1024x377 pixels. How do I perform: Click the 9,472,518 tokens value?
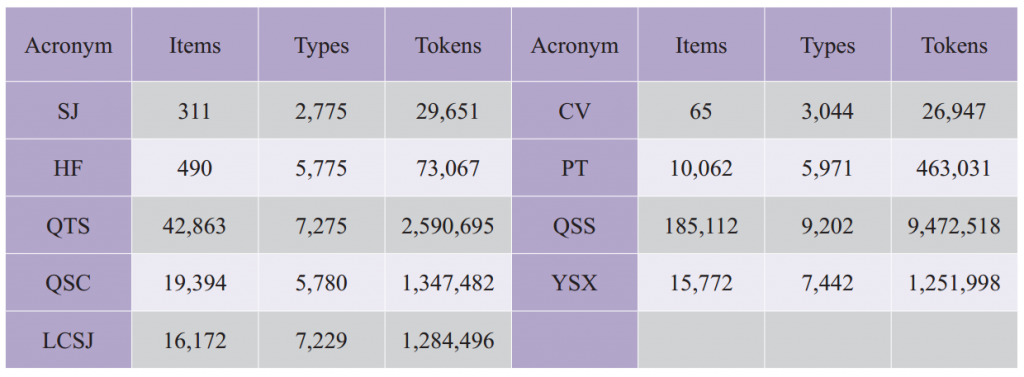pos(954,225)
